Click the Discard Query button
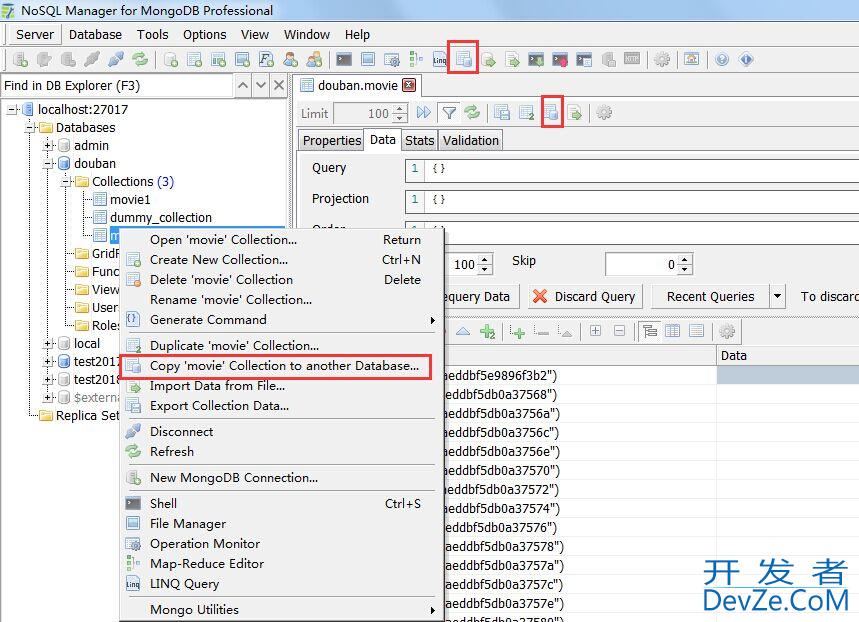859x622 pixels. 586,296
